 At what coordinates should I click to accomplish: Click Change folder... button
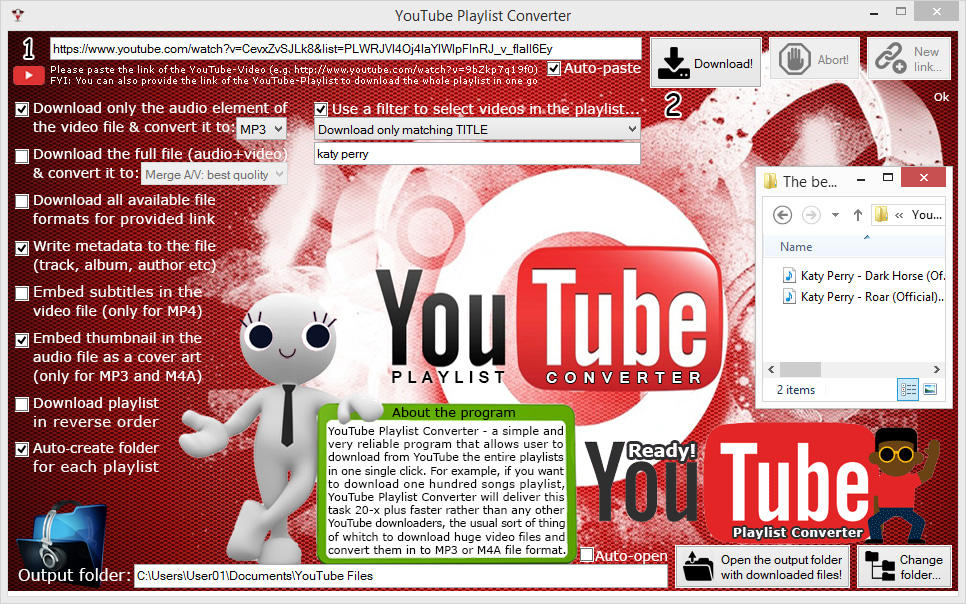point(904,567)
